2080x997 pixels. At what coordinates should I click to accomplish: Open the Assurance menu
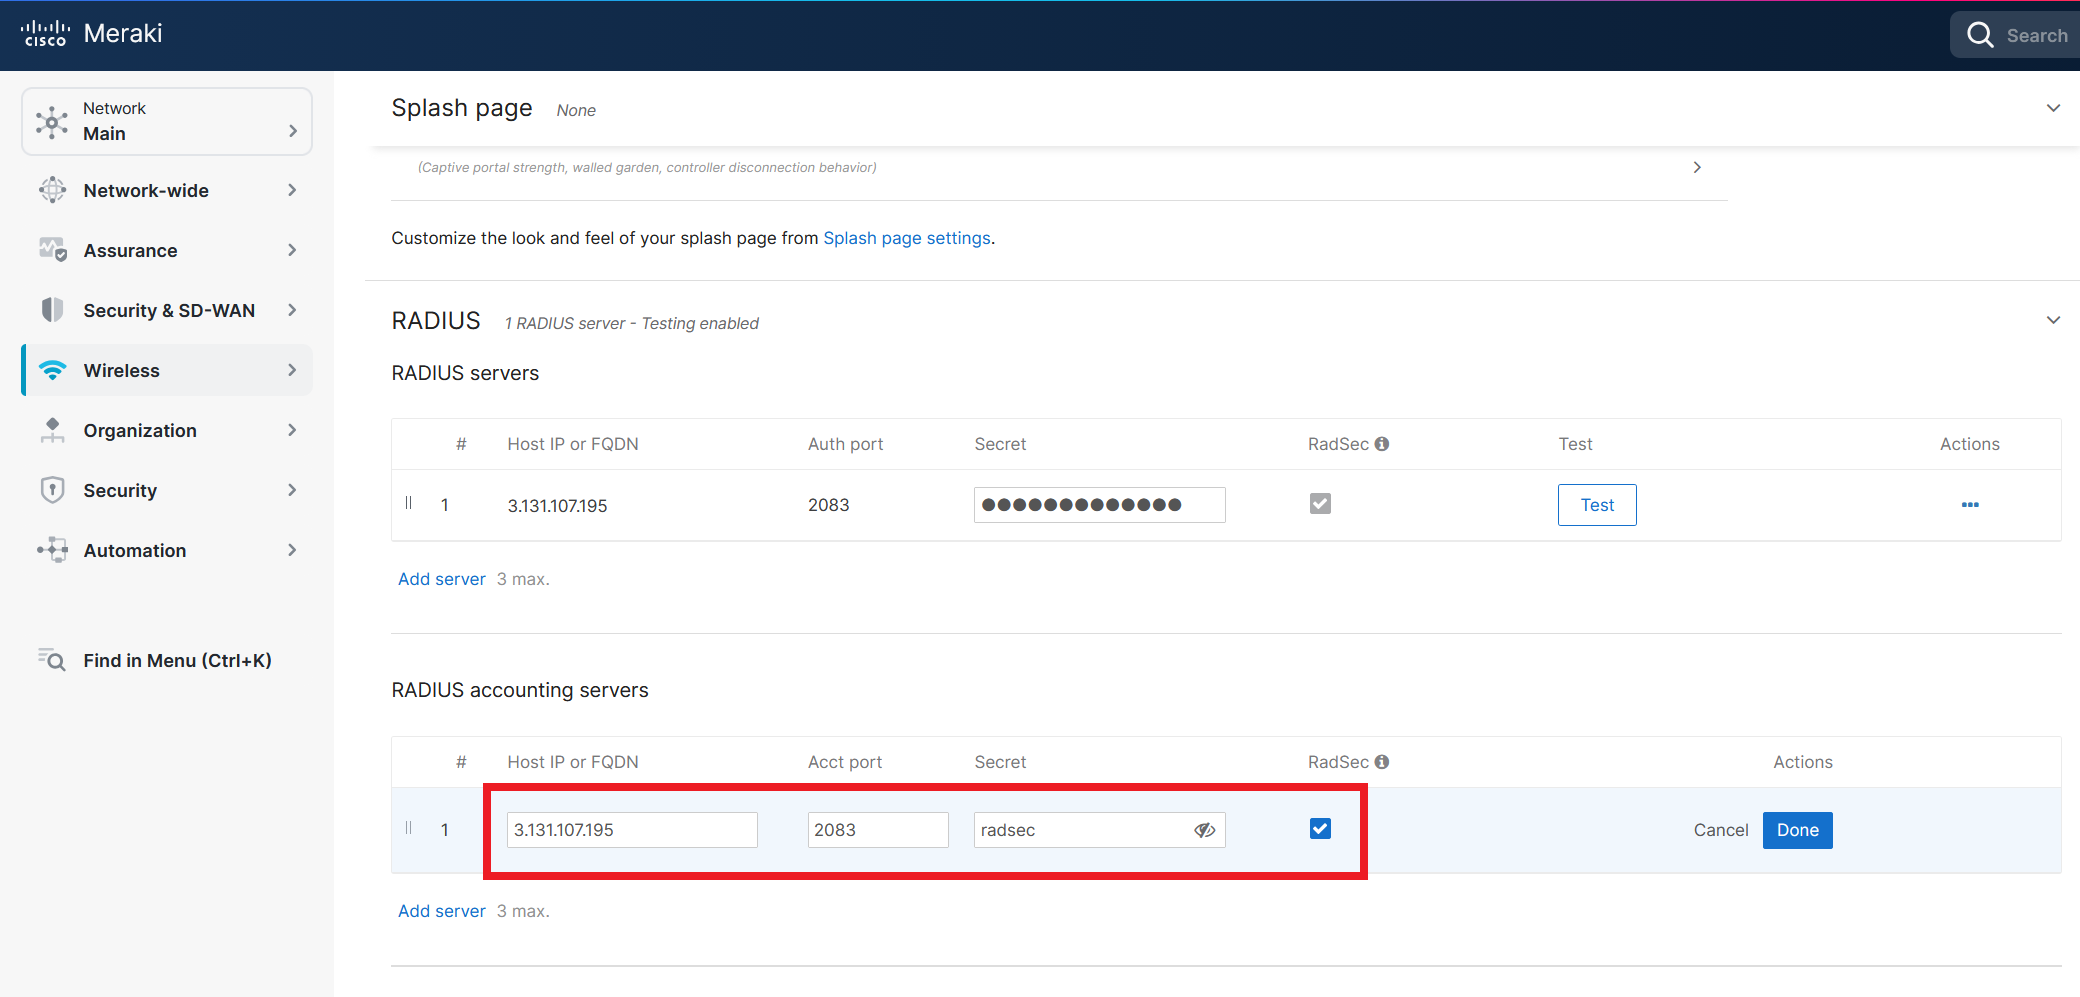pos(167,250)
